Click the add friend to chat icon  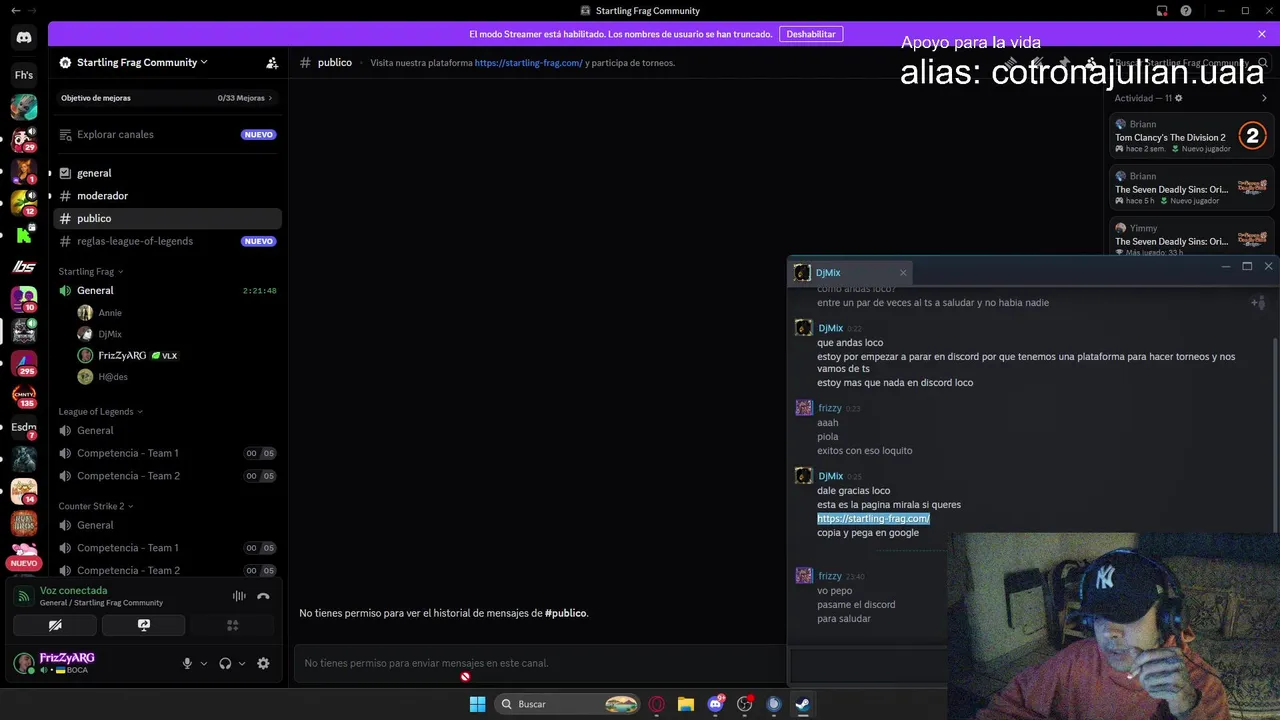pyautogui.click(x=1258, y=302)
